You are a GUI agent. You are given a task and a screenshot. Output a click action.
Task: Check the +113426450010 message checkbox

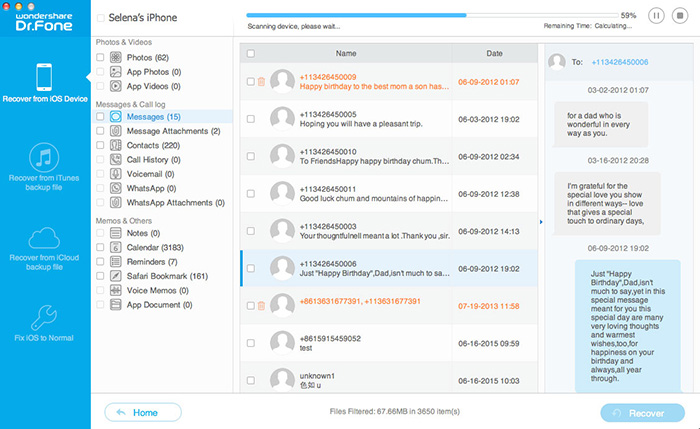point(251,156)
